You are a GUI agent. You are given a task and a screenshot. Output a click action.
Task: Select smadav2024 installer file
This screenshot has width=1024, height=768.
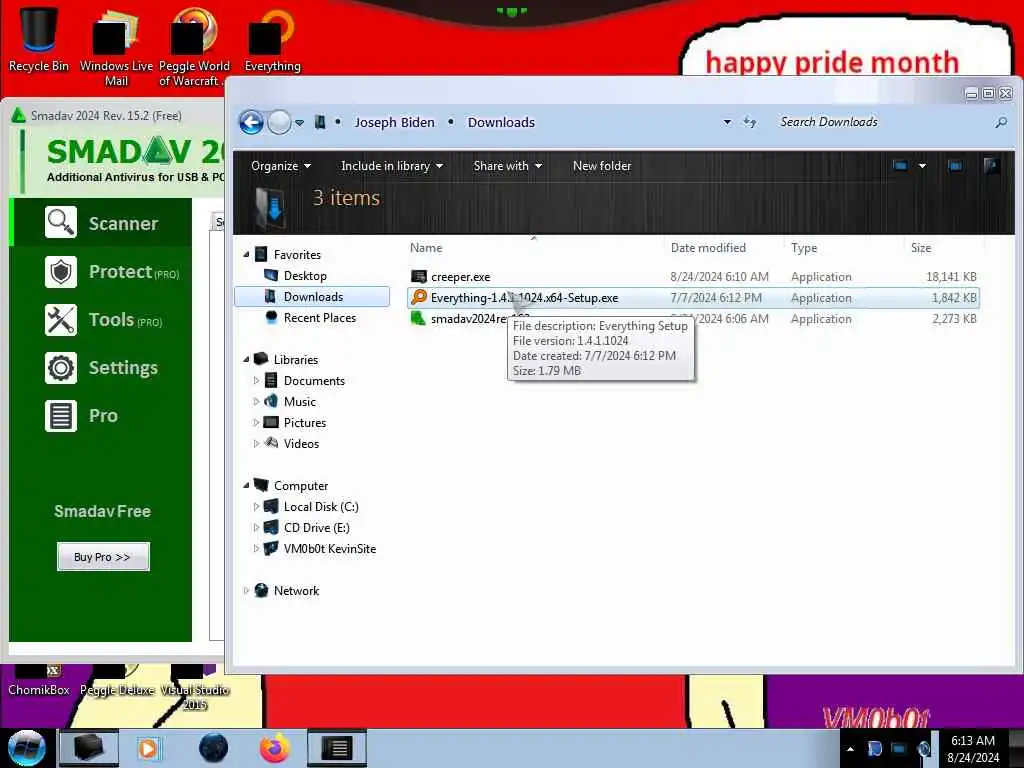[692, 319]
